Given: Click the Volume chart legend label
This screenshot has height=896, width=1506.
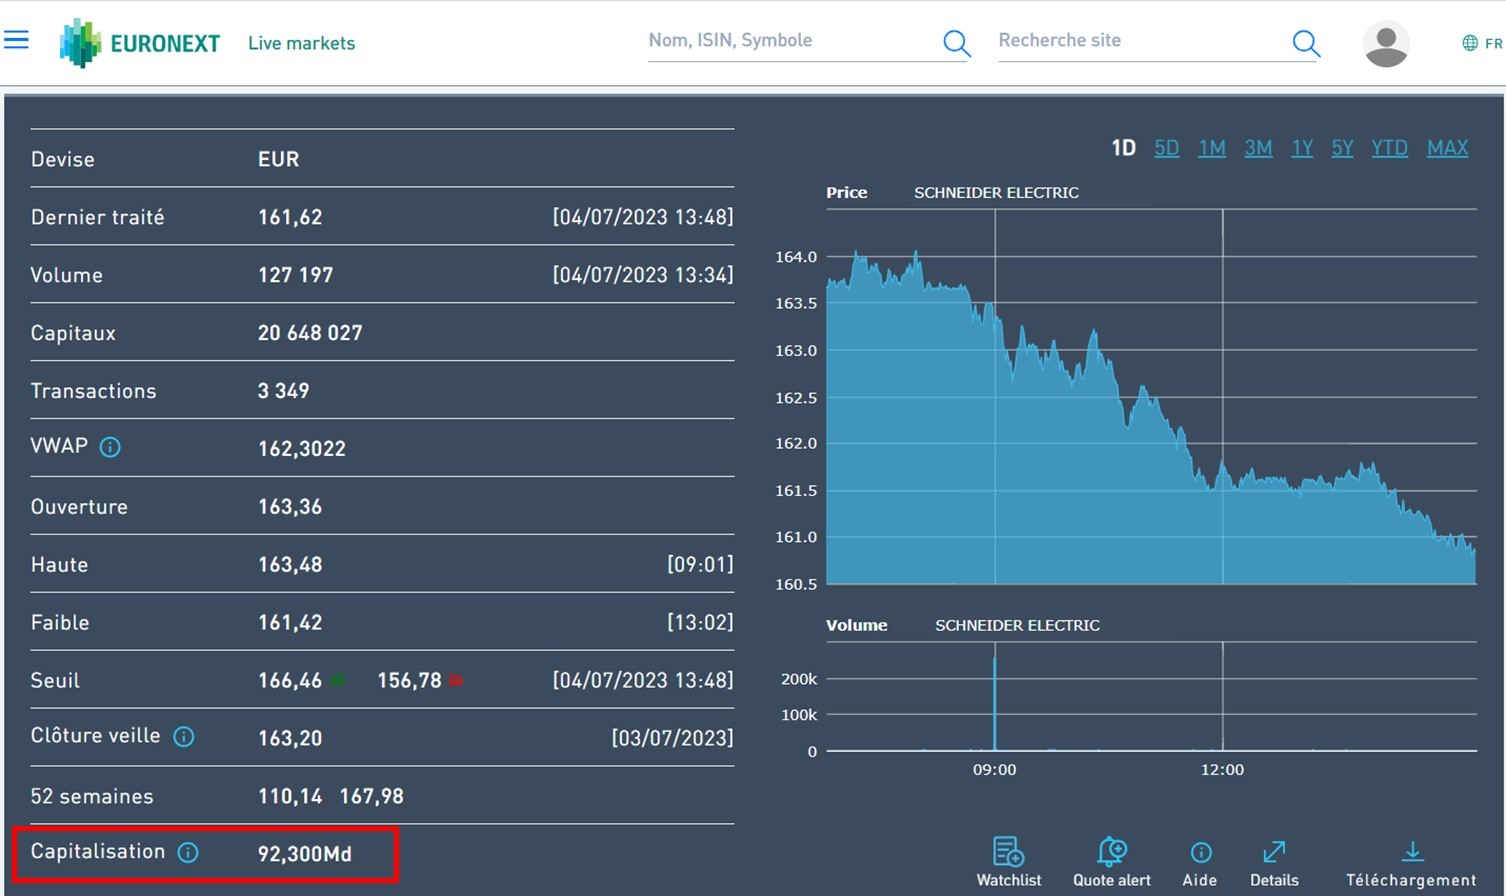Looking at the screenshot, I should (x=856, y=625).
